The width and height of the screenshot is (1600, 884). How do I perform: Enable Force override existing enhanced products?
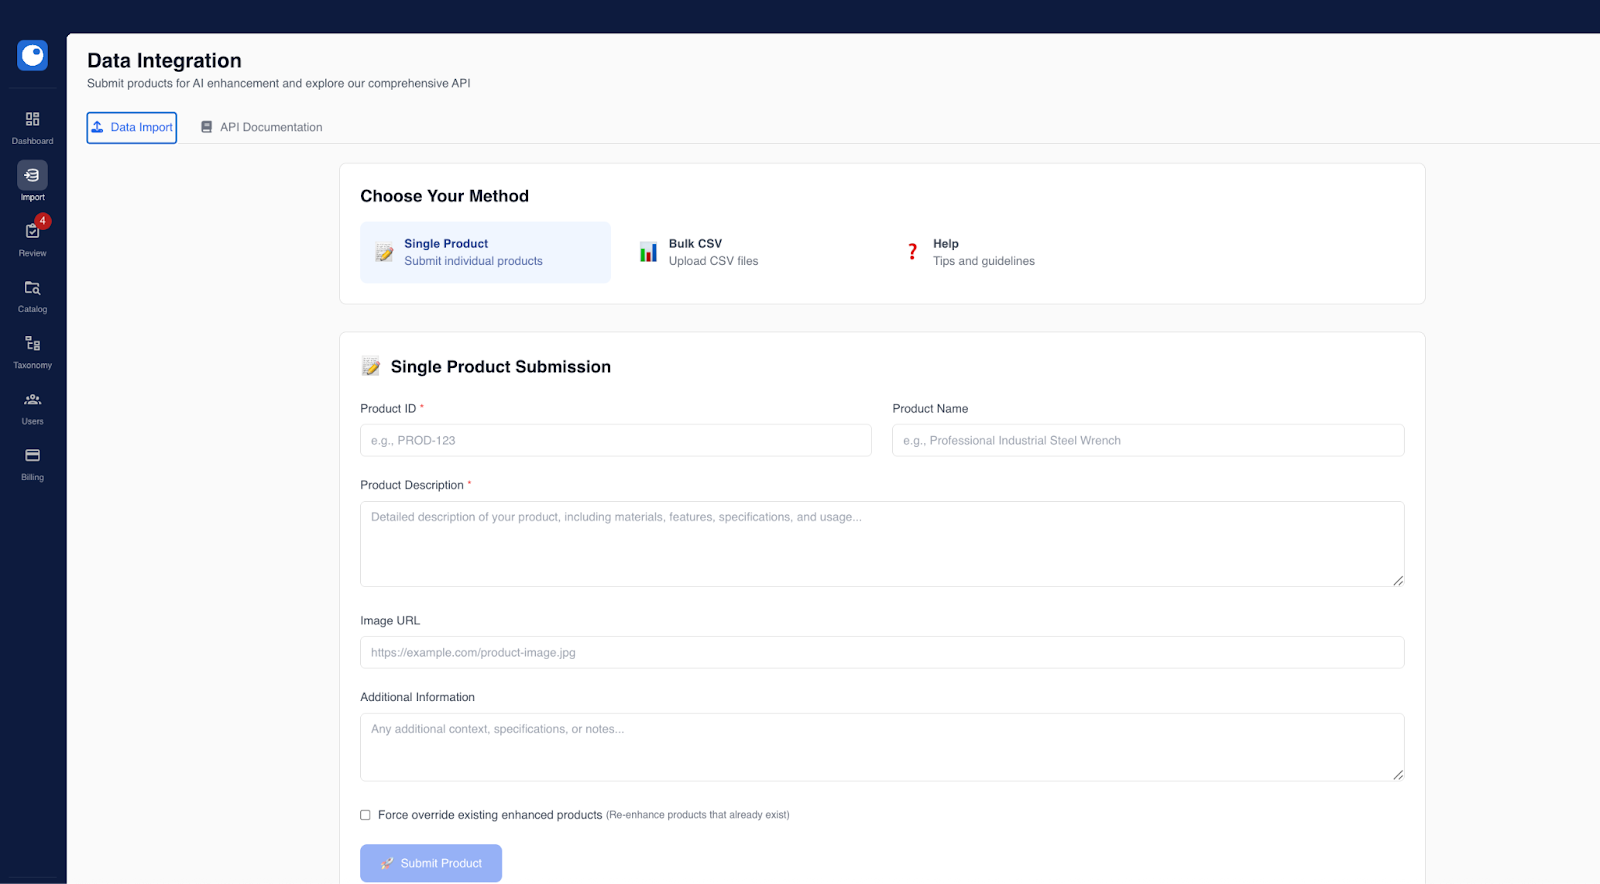(365, 815)
